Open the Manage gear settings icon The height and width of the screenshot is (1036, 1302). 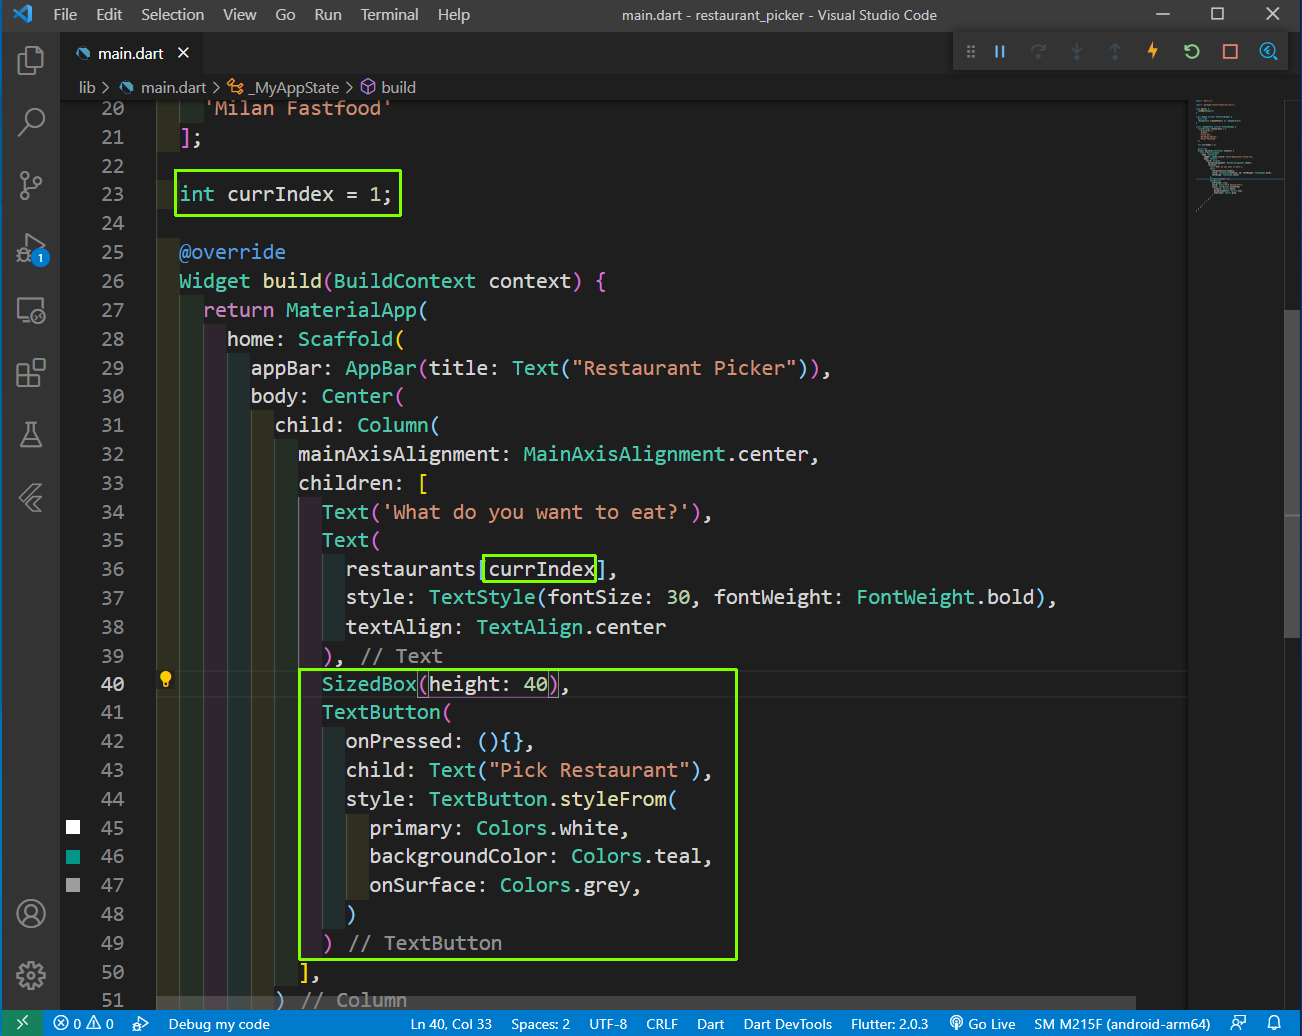click(x=31, y=975)
